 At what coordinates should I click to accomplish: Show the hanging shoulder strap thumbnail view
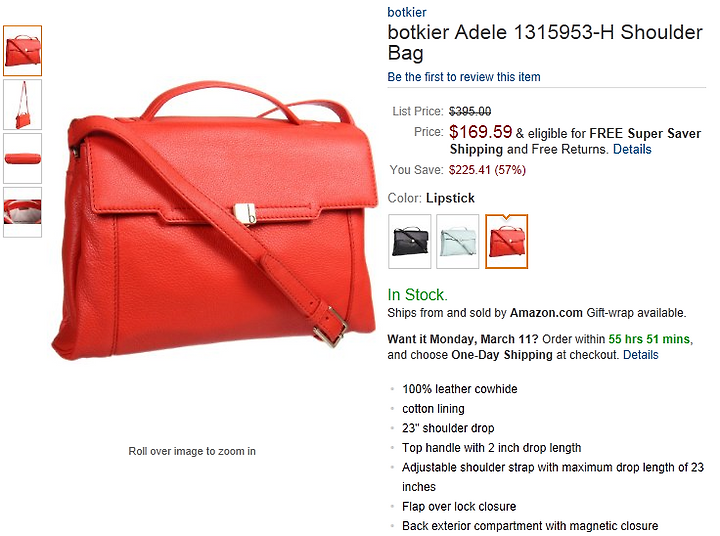pos(22,104)
